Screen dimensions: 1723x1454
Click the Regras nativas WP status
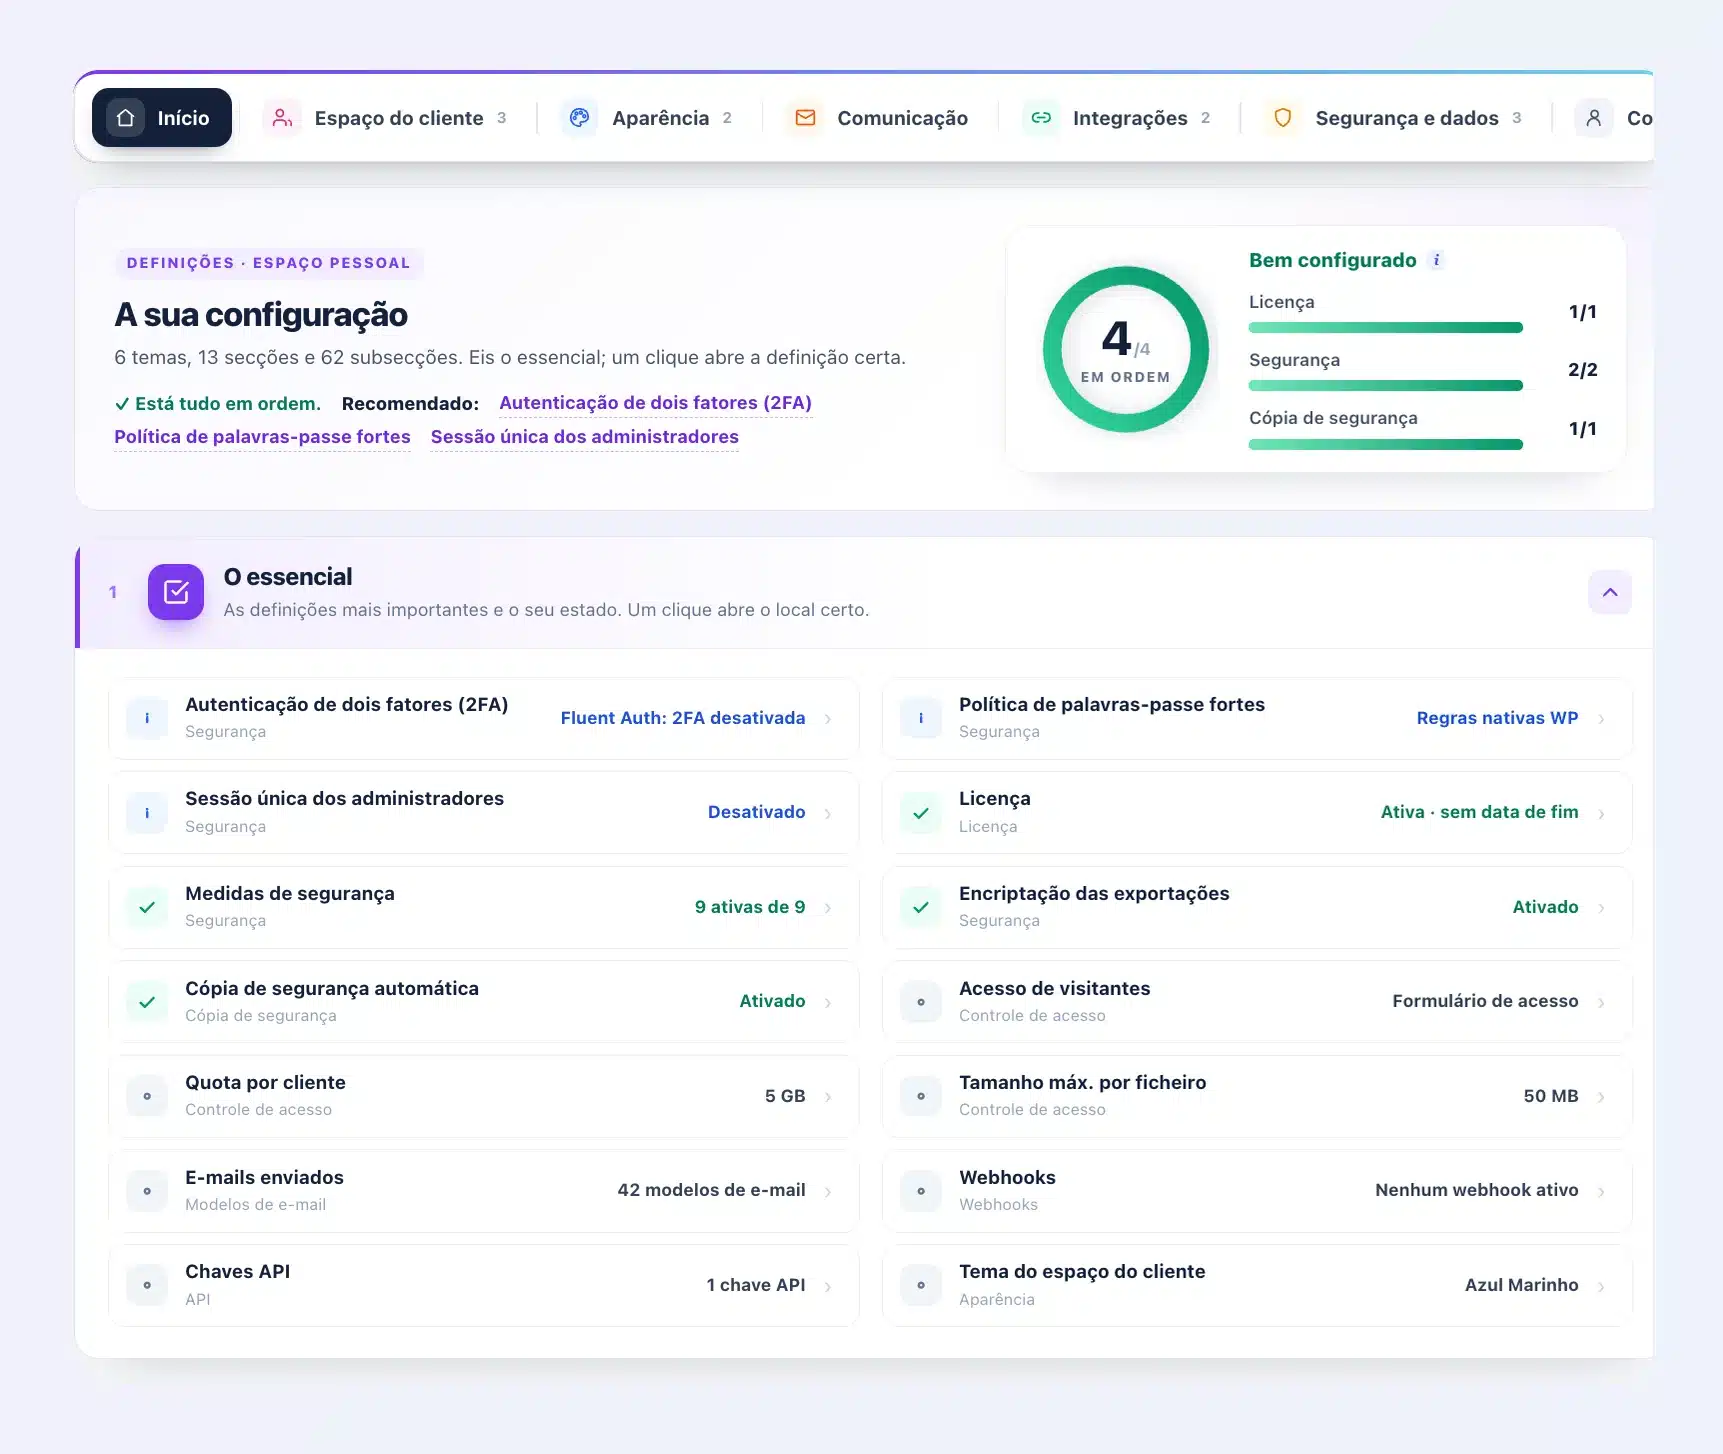[1497, 718]
